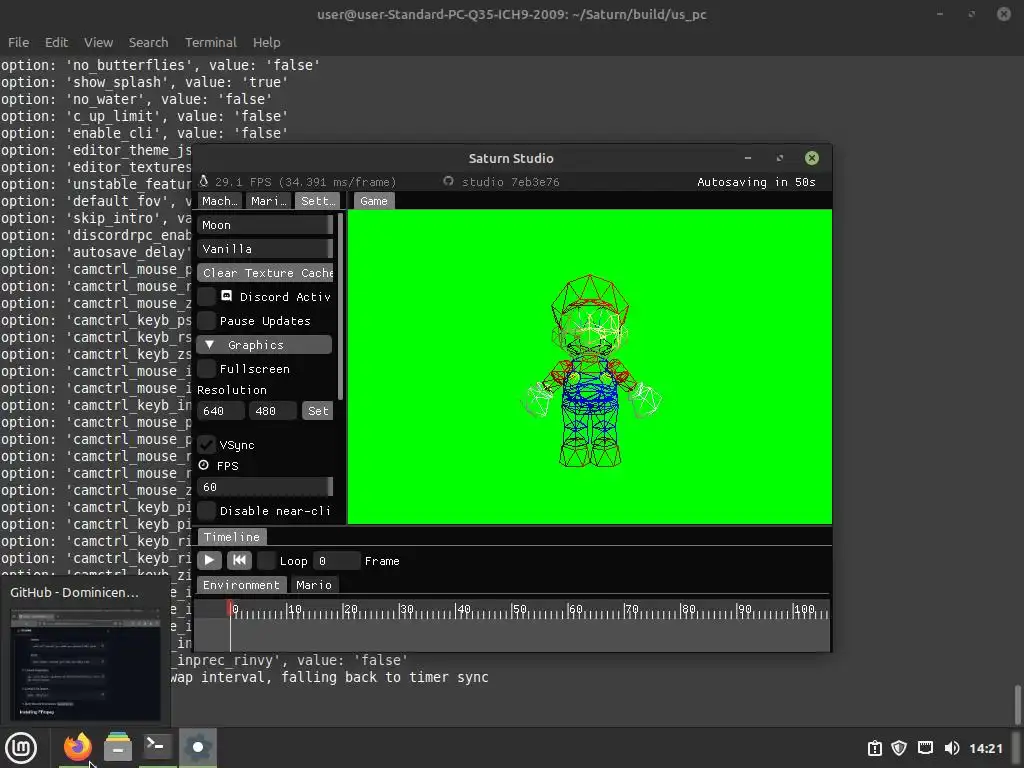Click the 'Autosaving in 50s' status text

pyautogui.click(x=756, y=182)
